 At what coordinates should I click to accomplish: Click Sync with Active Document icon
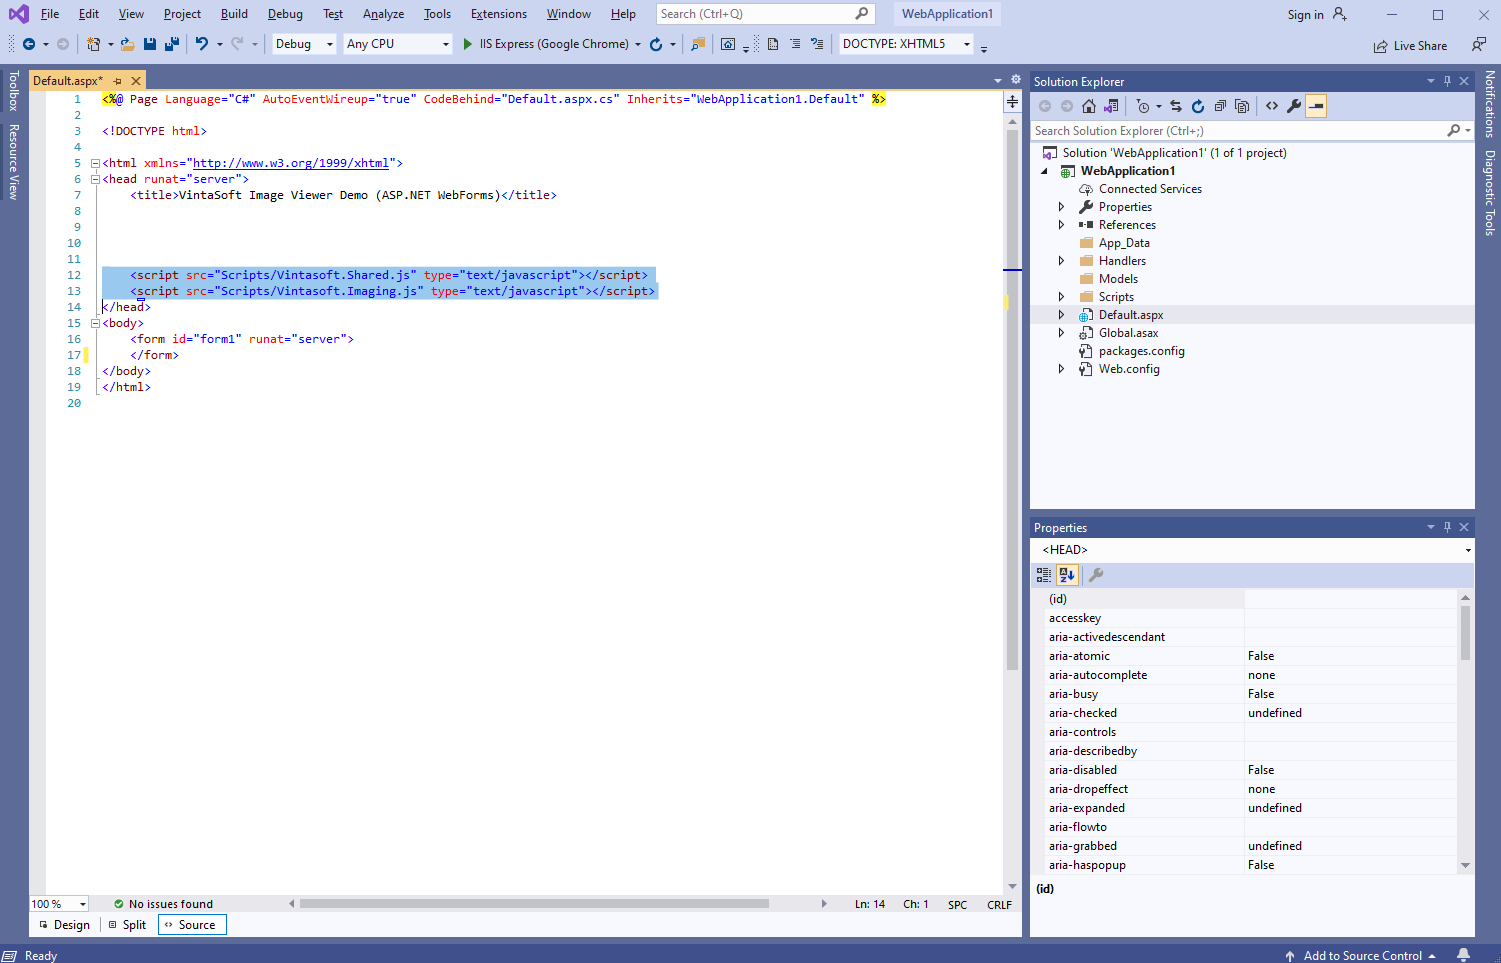(x=1176, y=106)
